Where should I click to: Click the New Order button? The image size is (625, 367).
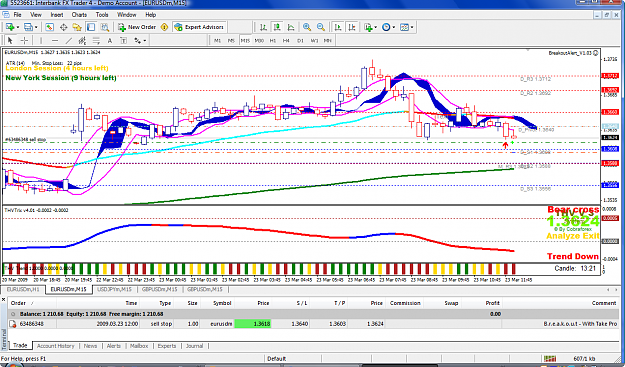click(137, 27)
